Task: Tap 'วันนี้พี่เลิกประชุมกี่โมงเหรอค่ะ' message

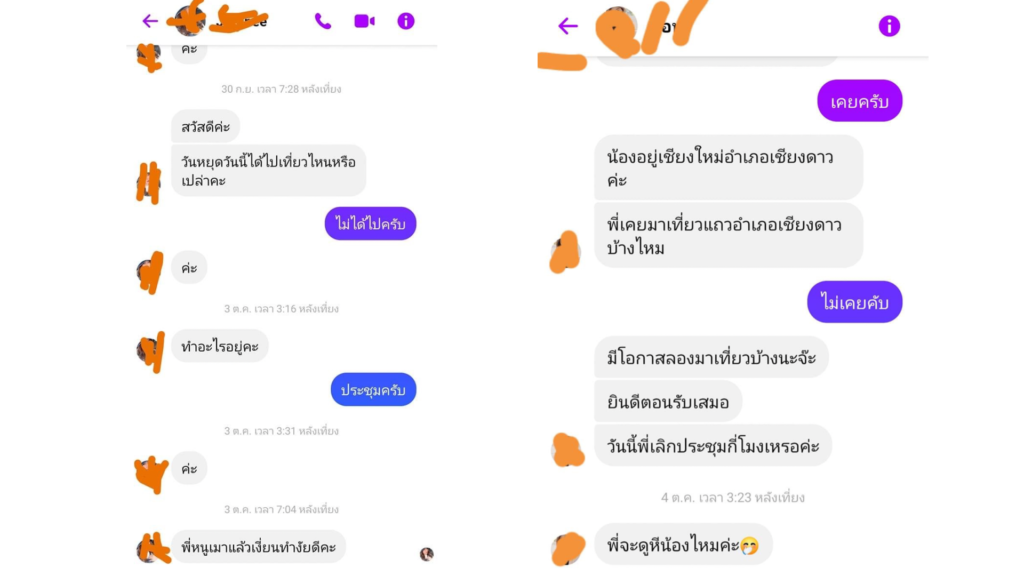Action: 713,446
